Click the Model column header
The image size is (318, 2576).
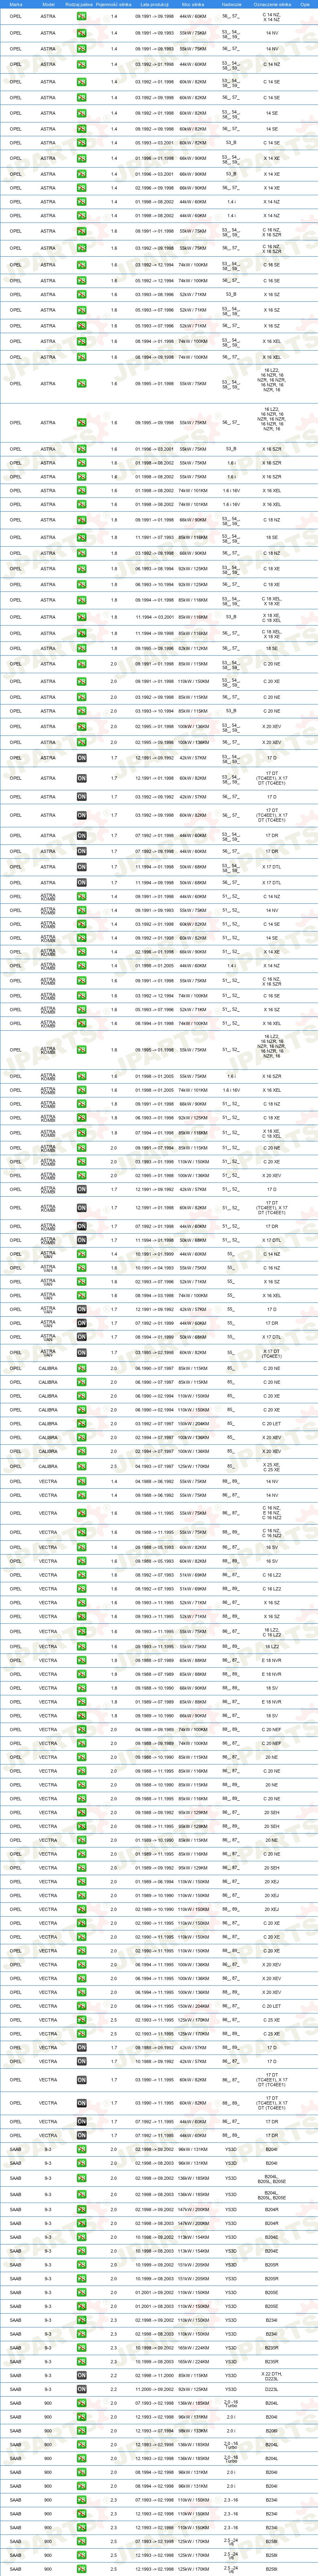(x=48, y=5)
